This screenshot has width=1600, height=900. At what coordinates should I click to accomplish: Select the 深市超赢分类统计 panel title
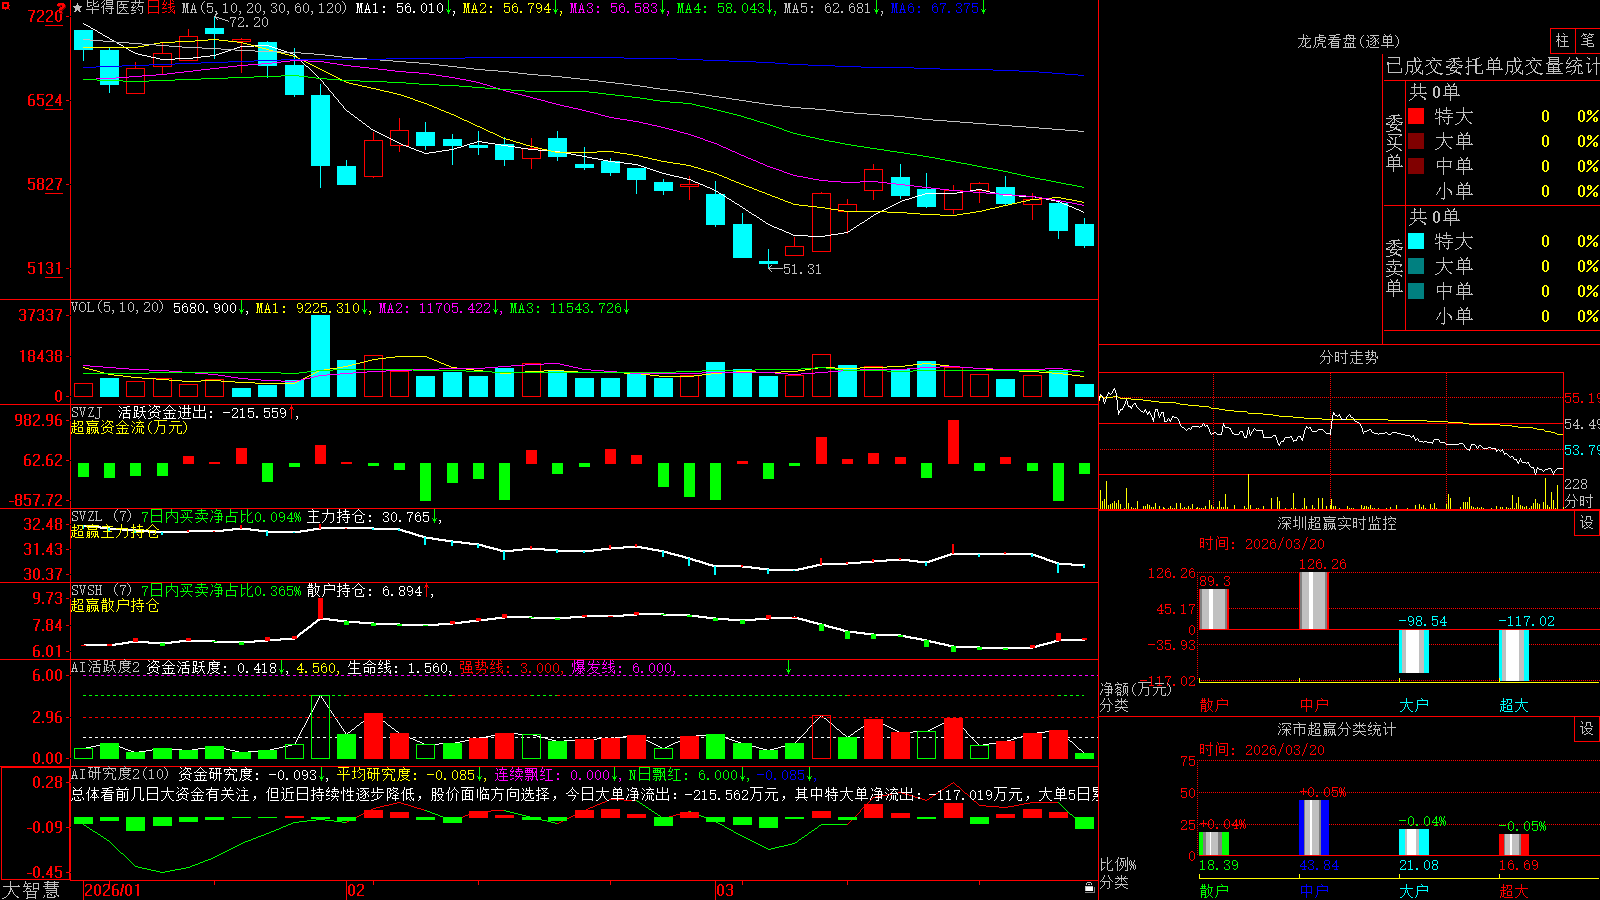click(1336, 729)
